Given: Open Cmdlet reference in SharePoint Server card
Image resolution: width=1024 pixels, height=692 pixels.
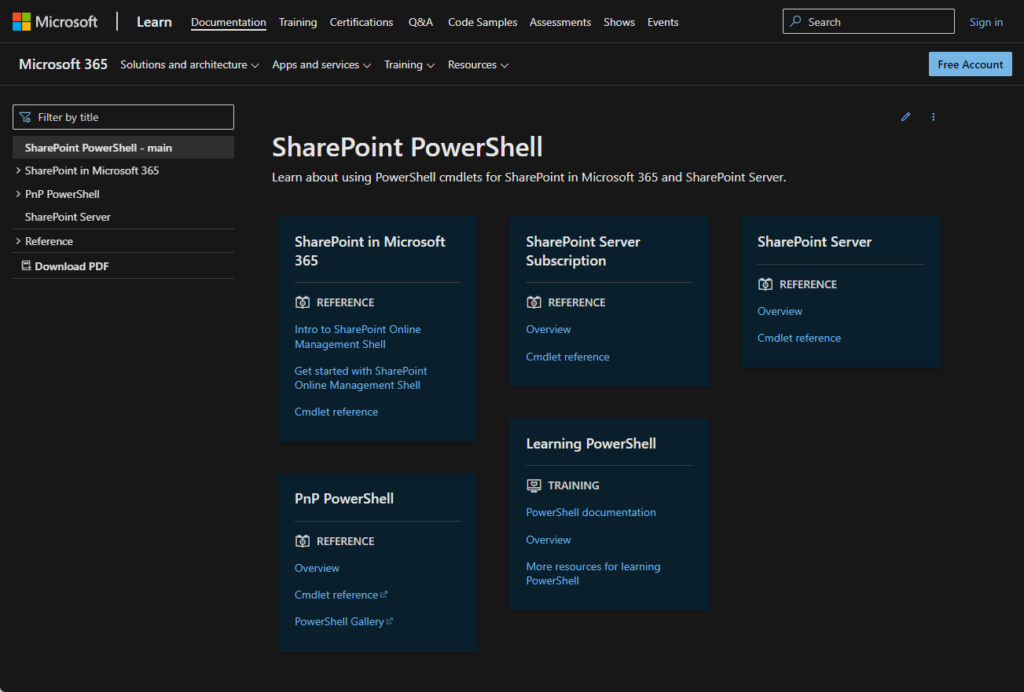Looking at the screenshot, I should click(799, 338).
